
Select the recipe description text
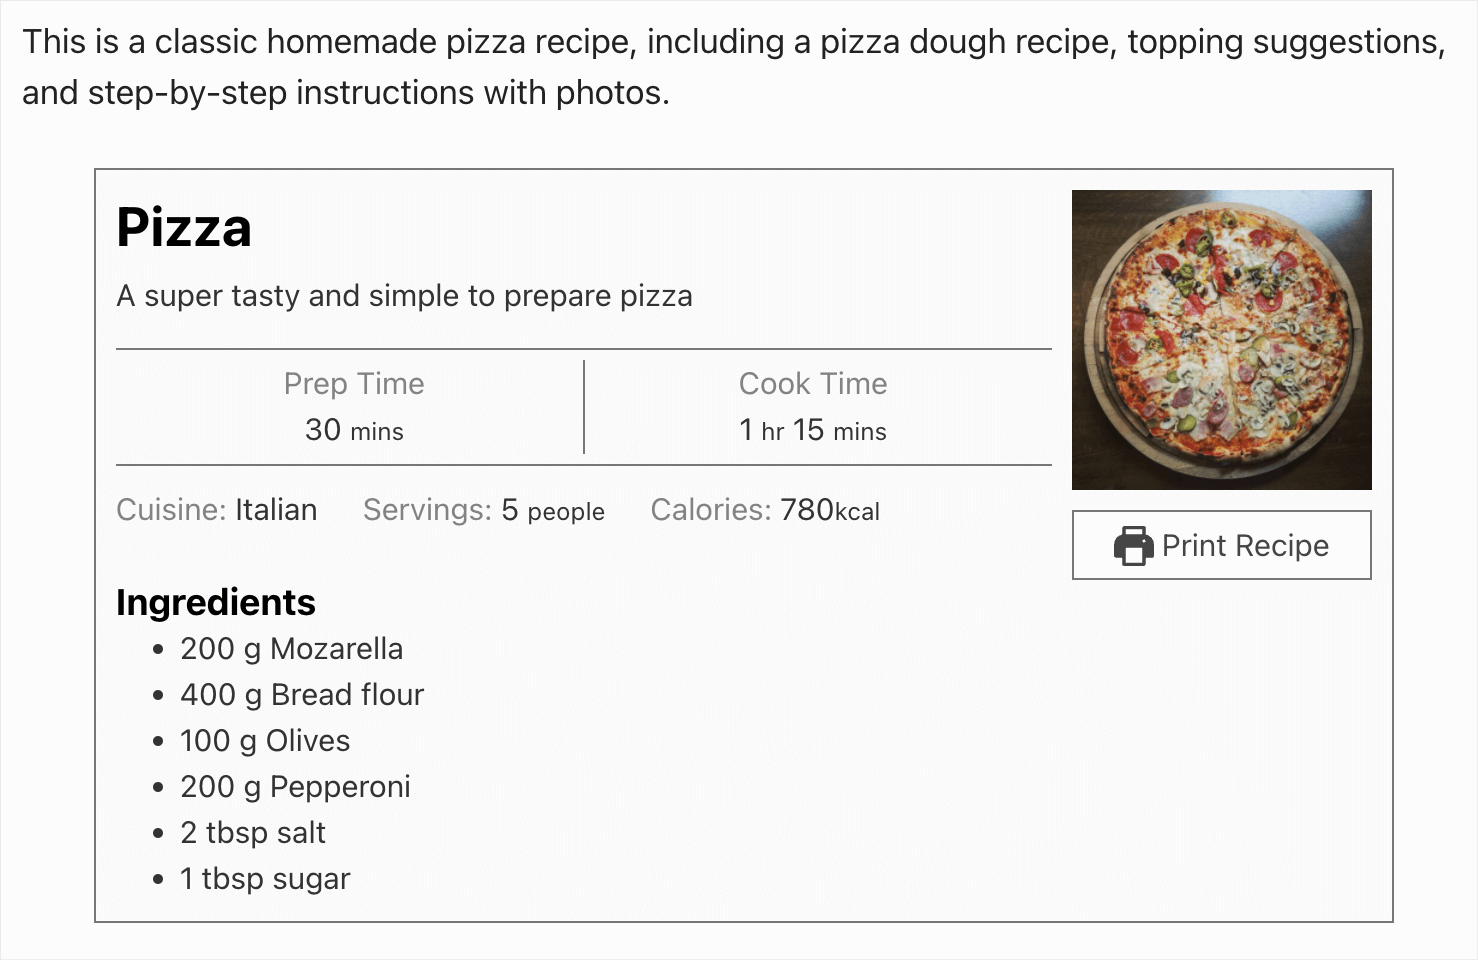tap(404, 296)
